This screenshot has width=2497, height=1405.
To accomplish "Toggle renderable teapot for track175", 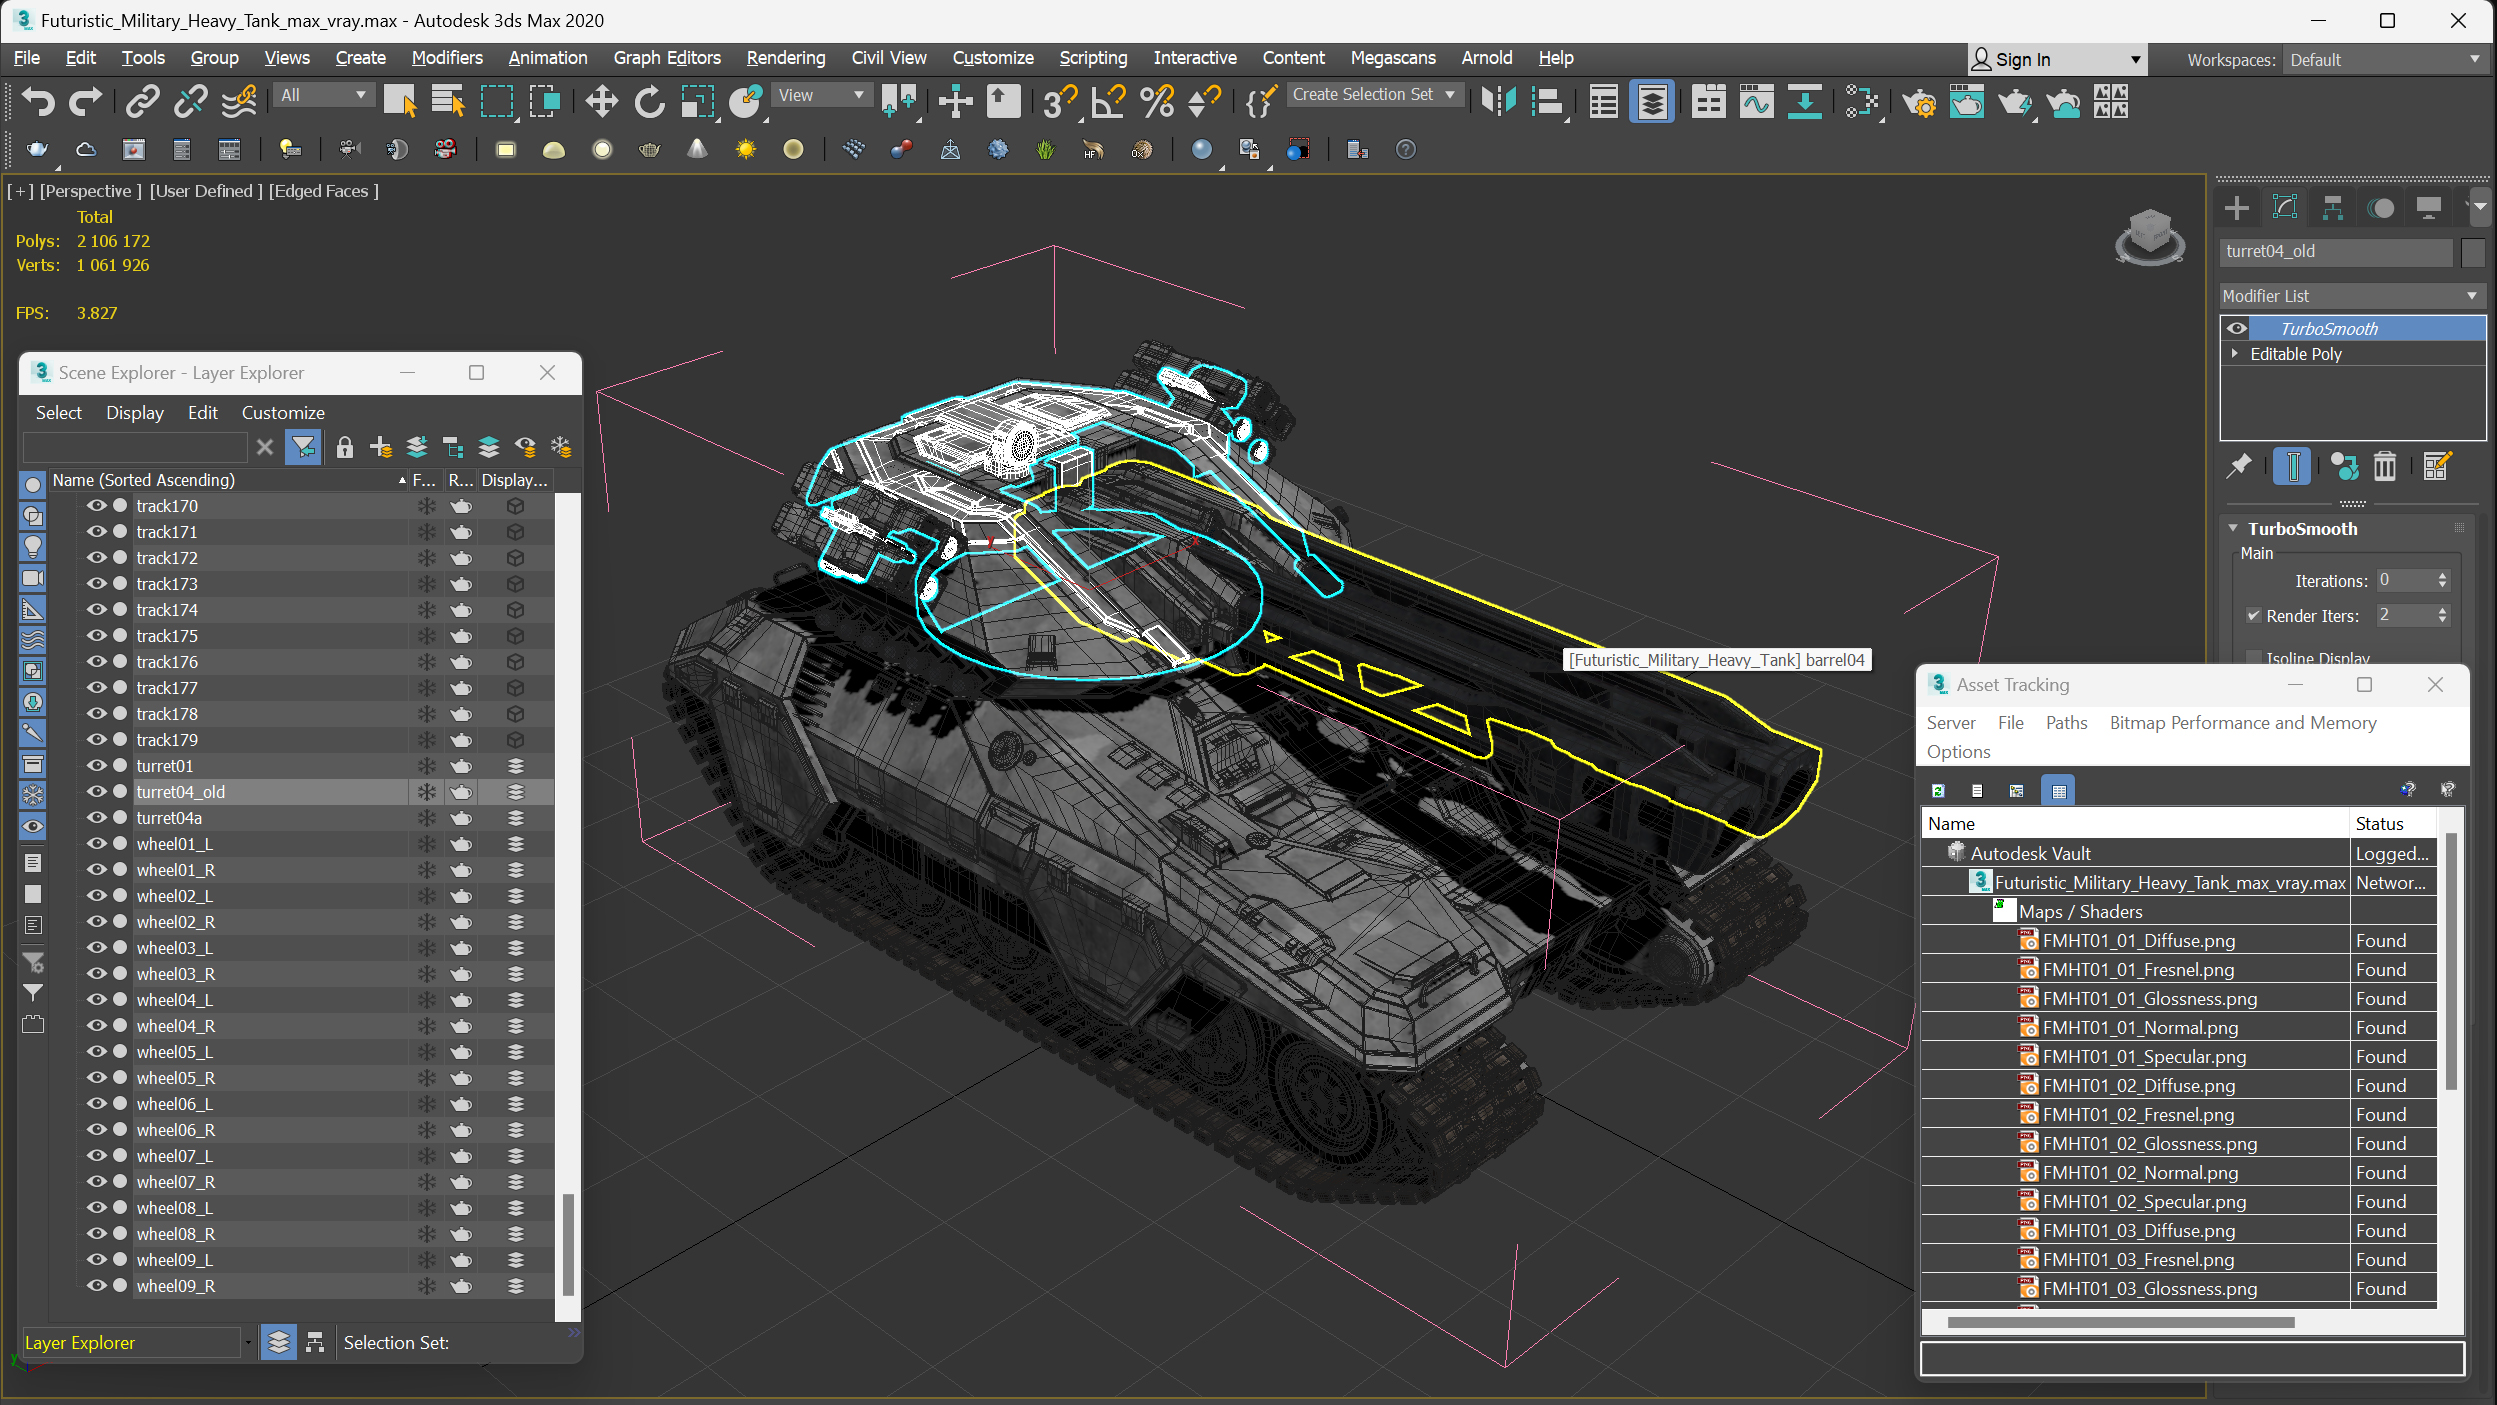I will [461, 636].
